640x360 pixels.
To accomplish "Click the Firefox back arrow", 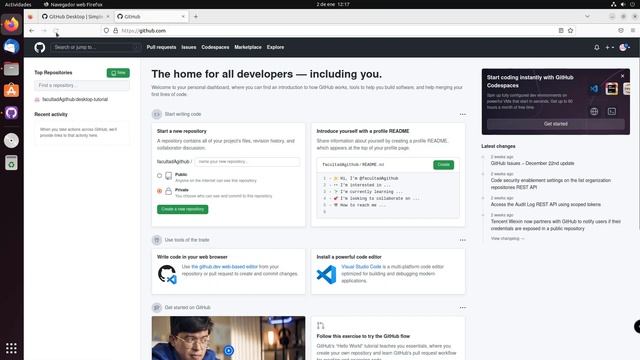I will [x=32, y=31].
